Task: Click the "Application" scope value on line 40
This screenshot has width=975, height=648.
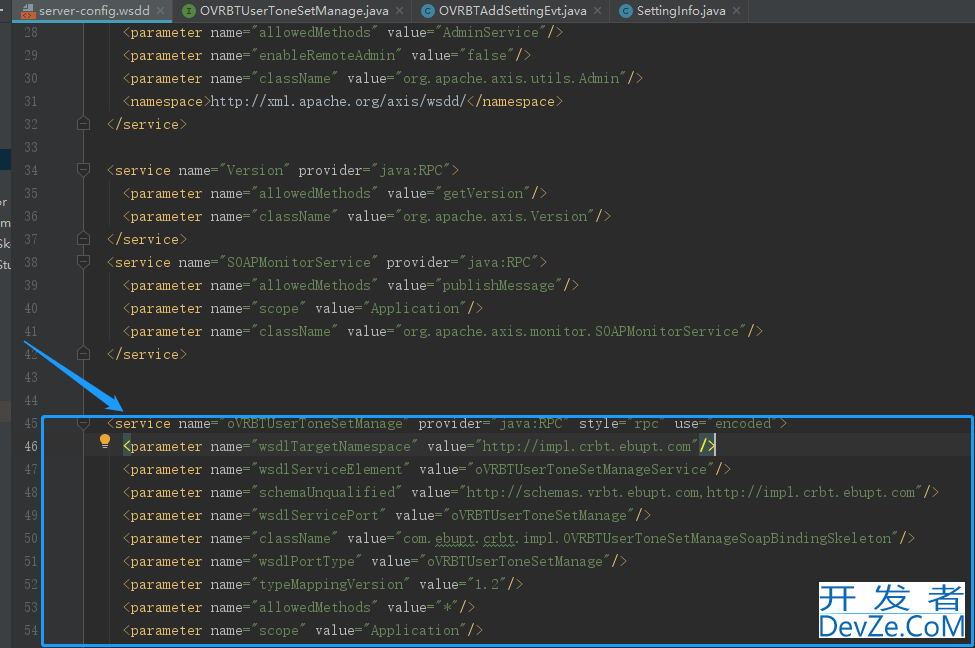Action: pos(415,308)
